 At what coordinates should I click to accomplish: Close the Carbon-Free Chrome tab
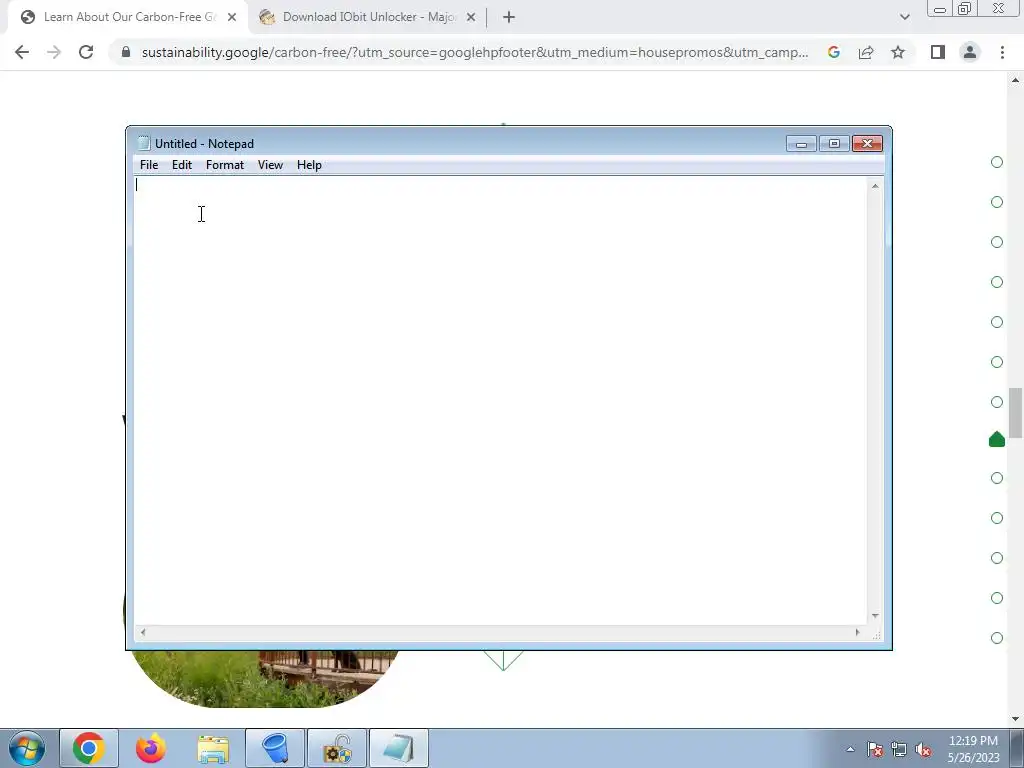(232, 17)
